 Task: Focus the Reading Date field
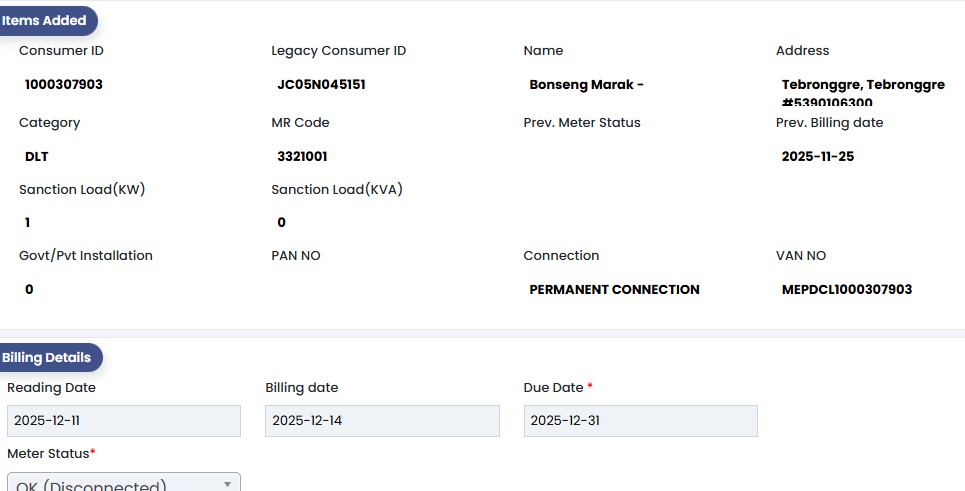click(123, 421)
